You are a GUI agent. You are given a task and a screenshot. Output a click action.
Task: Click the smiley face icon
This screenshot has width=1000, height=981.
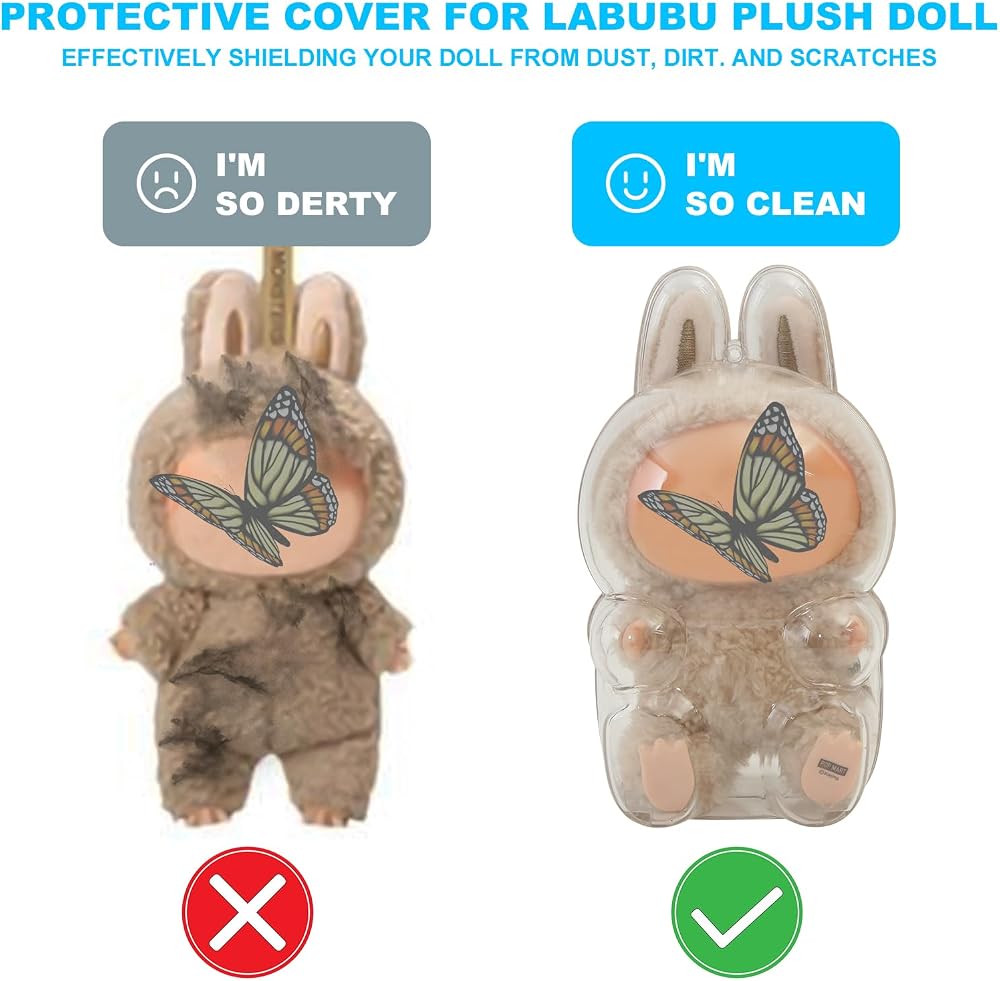(x=635, y=182)
